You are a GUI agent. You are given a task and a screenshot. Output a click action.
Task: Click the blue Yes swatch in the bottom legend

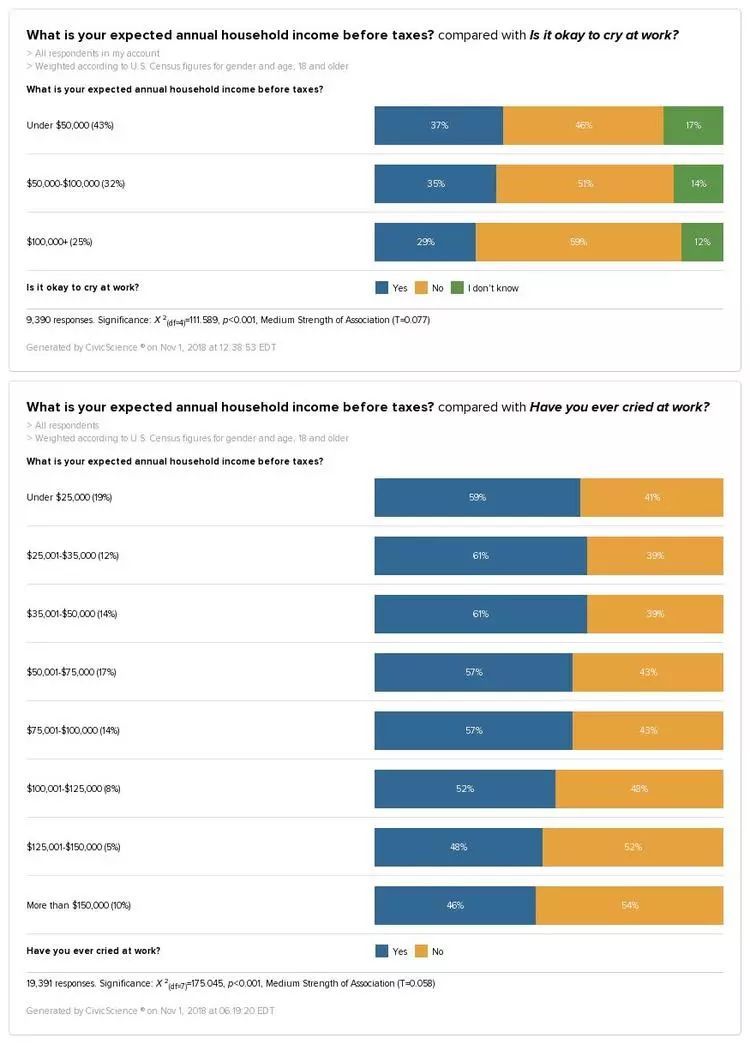click(x=381, y=951)
